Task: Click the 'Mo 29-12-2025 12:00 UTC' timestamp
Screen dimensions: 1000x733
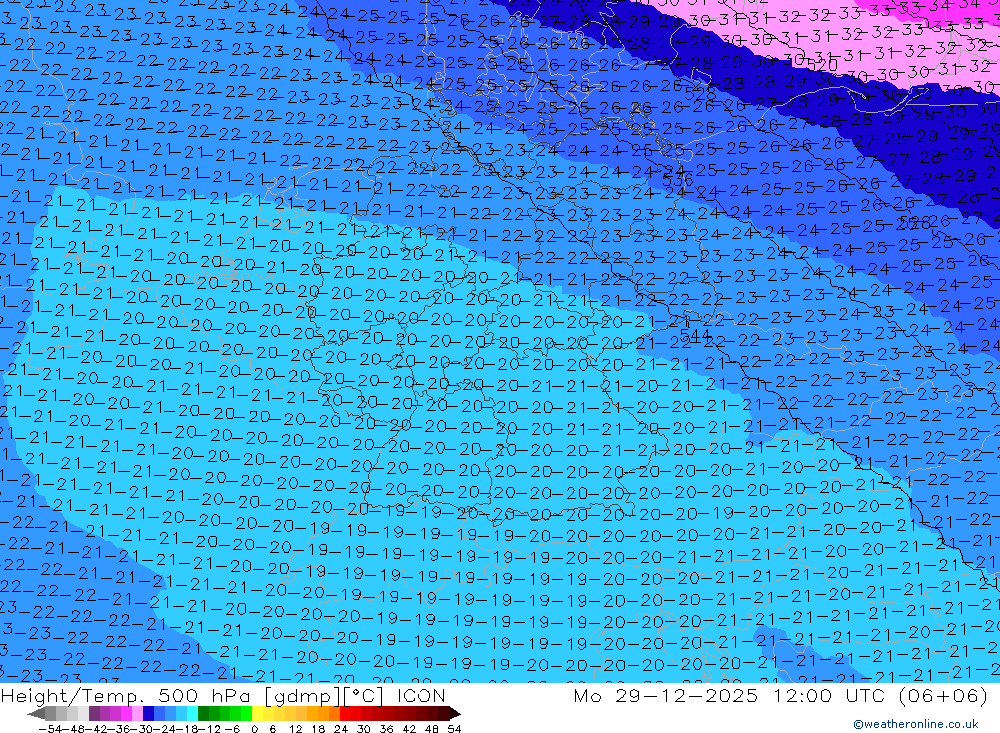Action: [732, 695]
